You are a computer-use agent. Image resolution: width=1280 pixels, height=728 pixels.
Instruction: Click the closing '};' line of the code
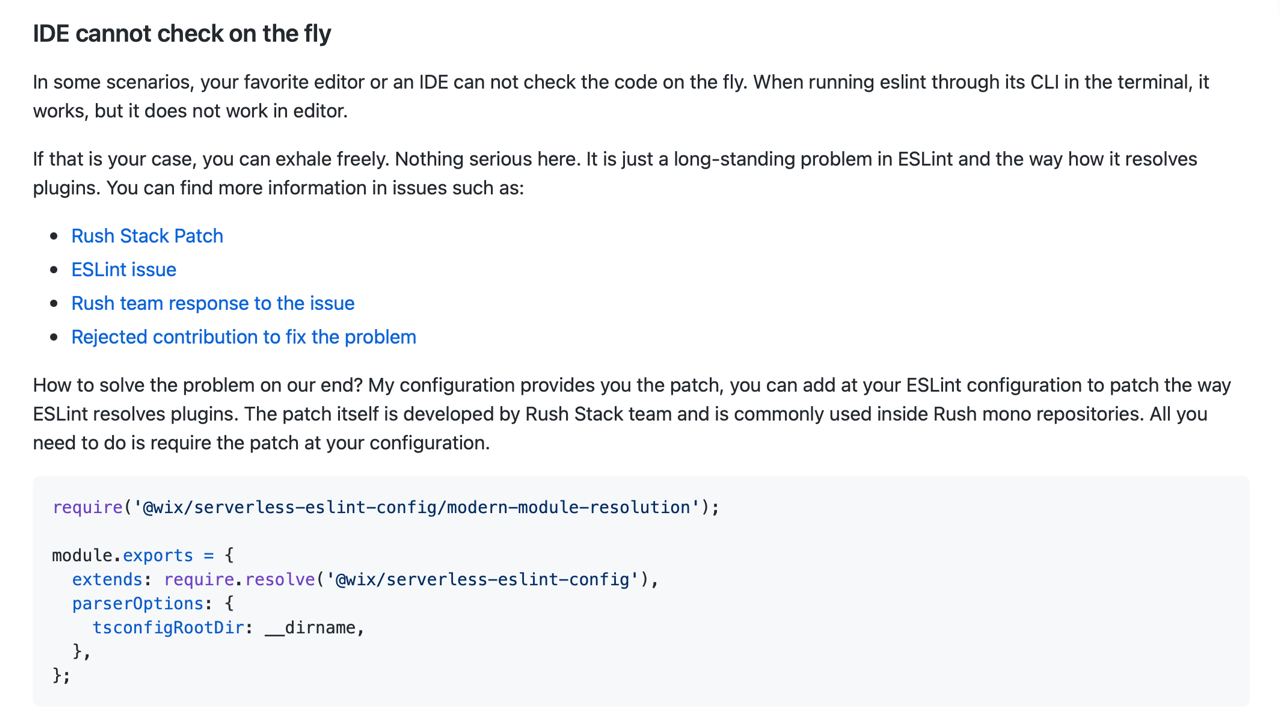pyautogui.click(x=62, y=675)
